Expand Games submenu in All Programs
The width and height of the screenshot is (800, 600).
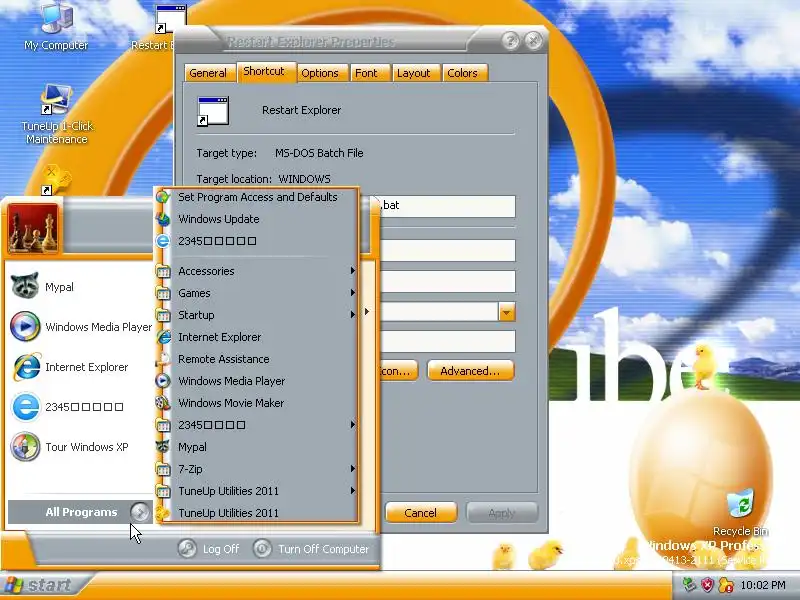pyautogui.click(x=257, y=293)
